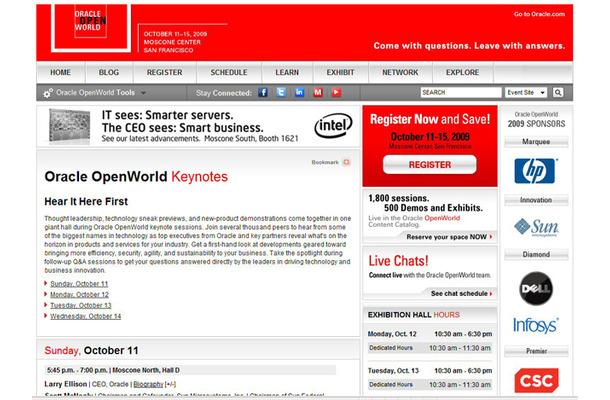Click the Oracle OpenWorld Keynotes title

point(136,177)
